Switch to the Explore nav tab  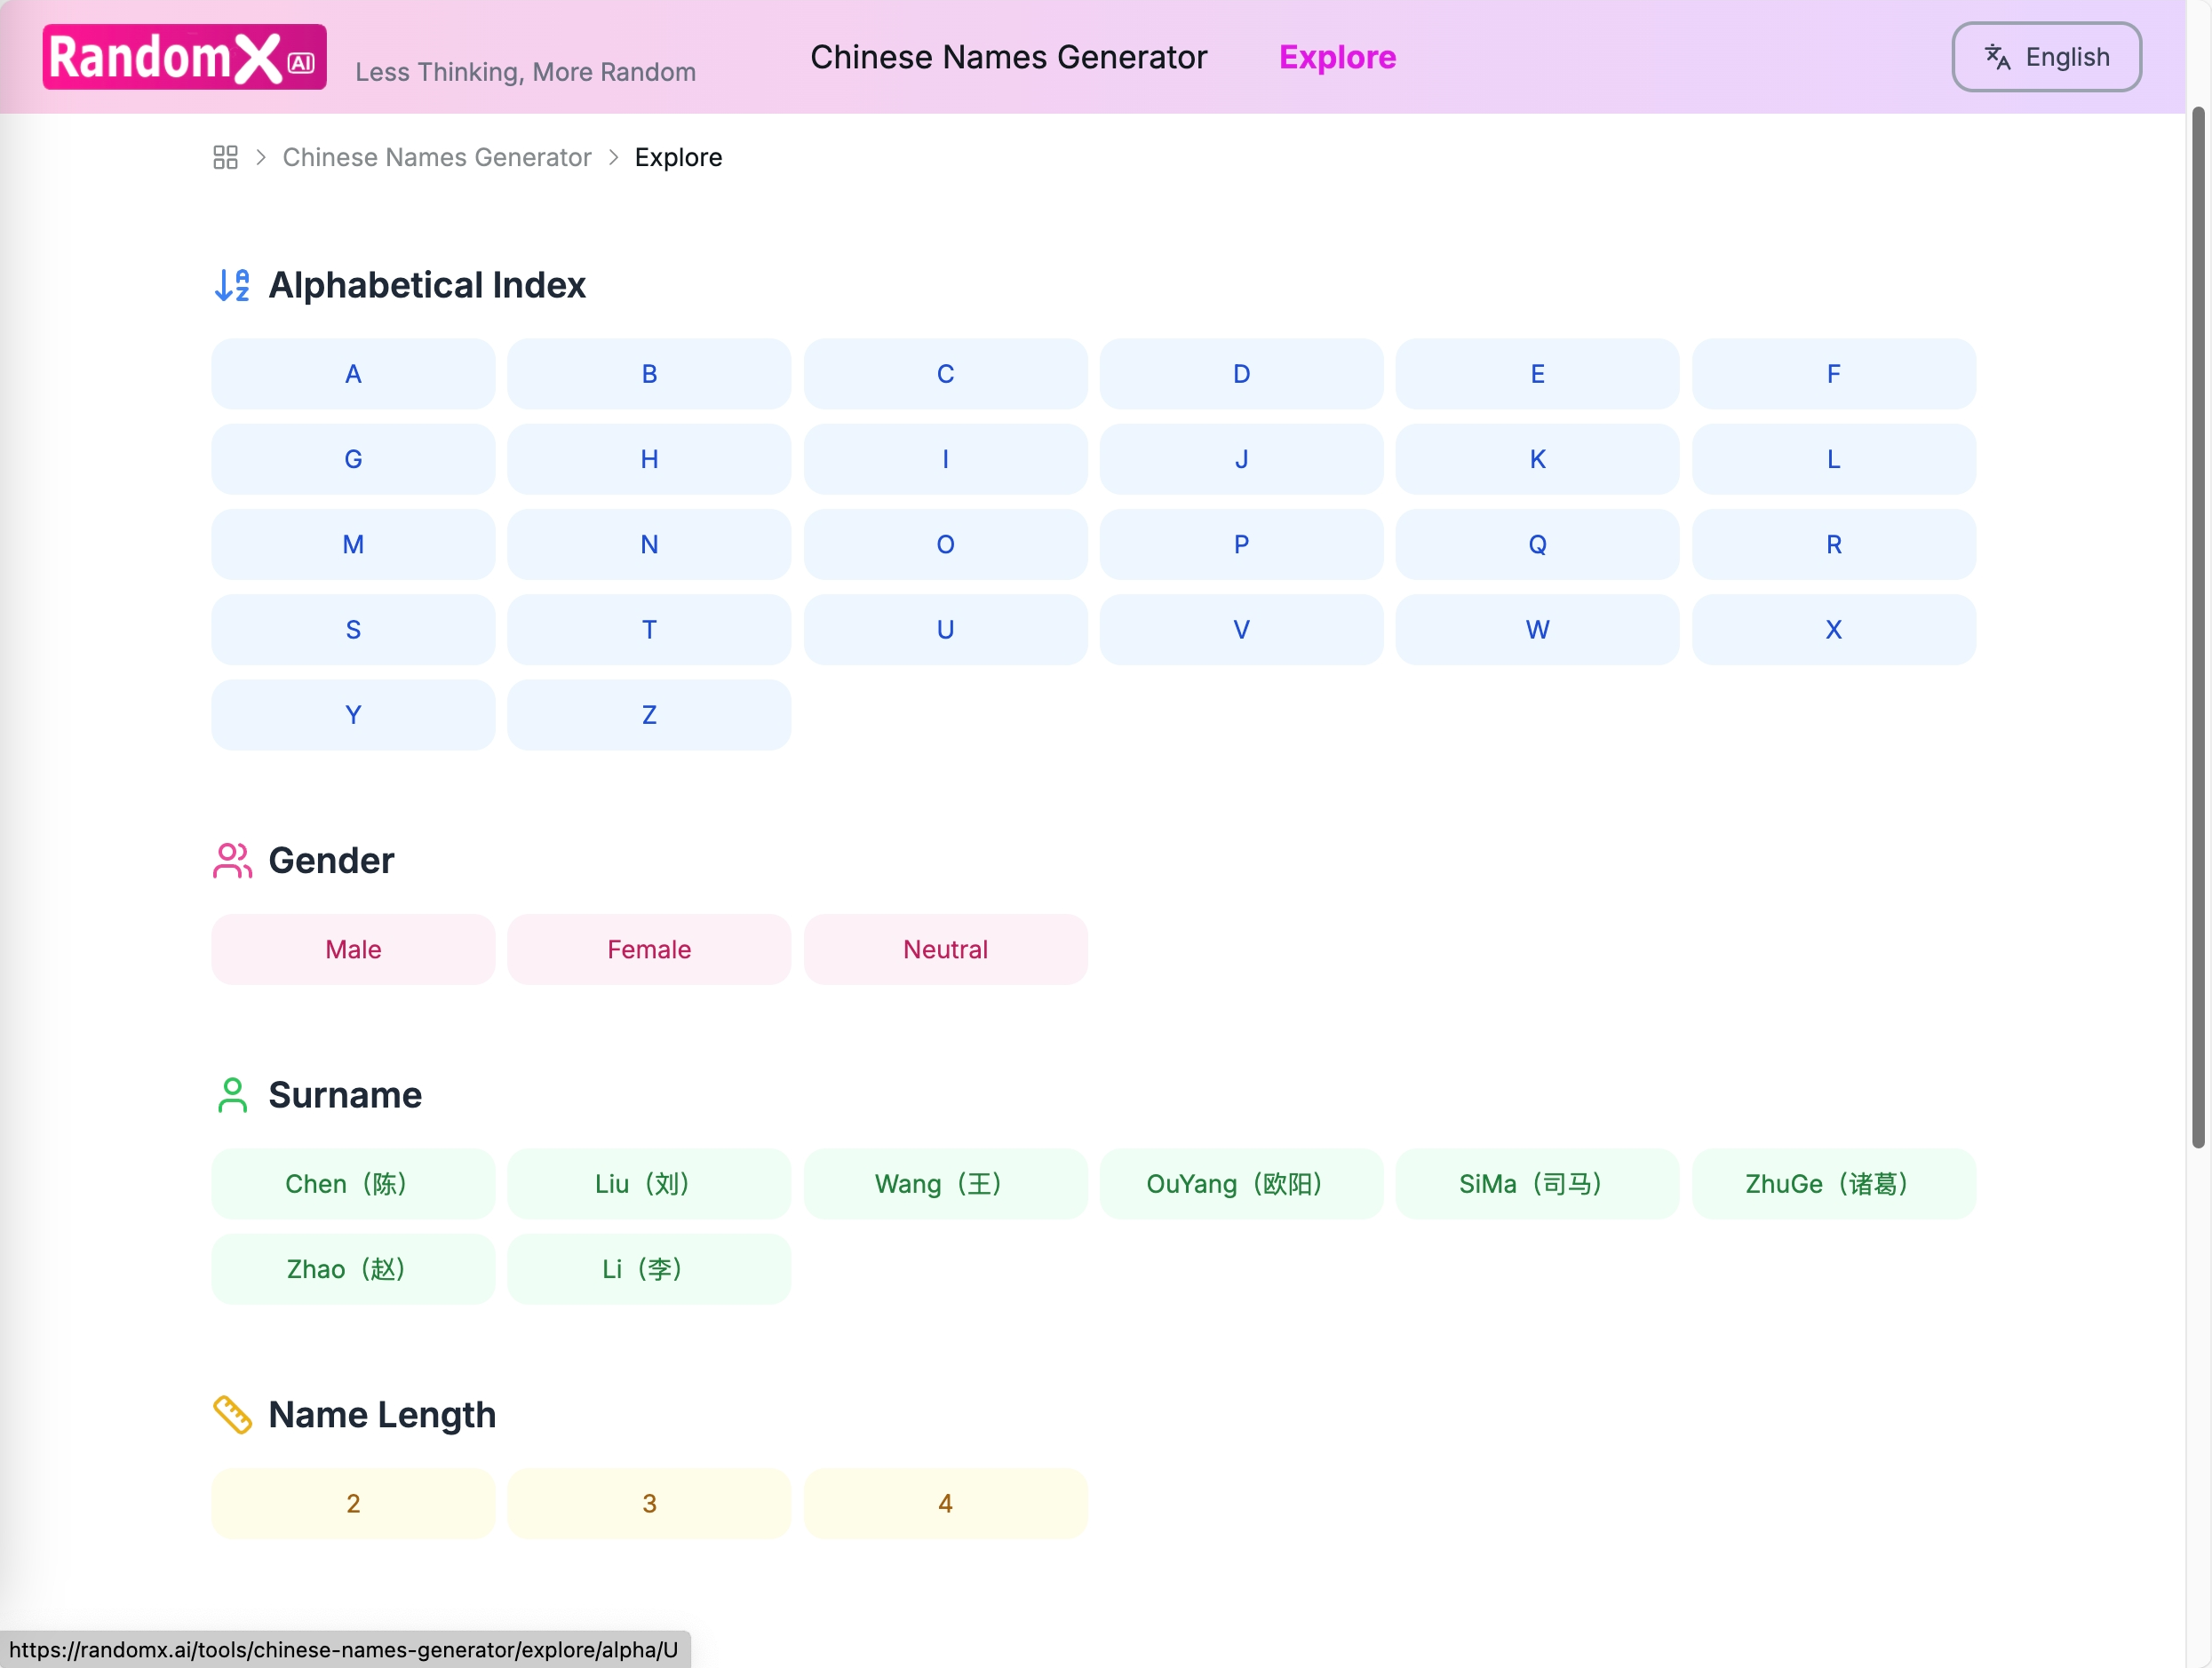pyautogui.click(x=1337, y=57)
